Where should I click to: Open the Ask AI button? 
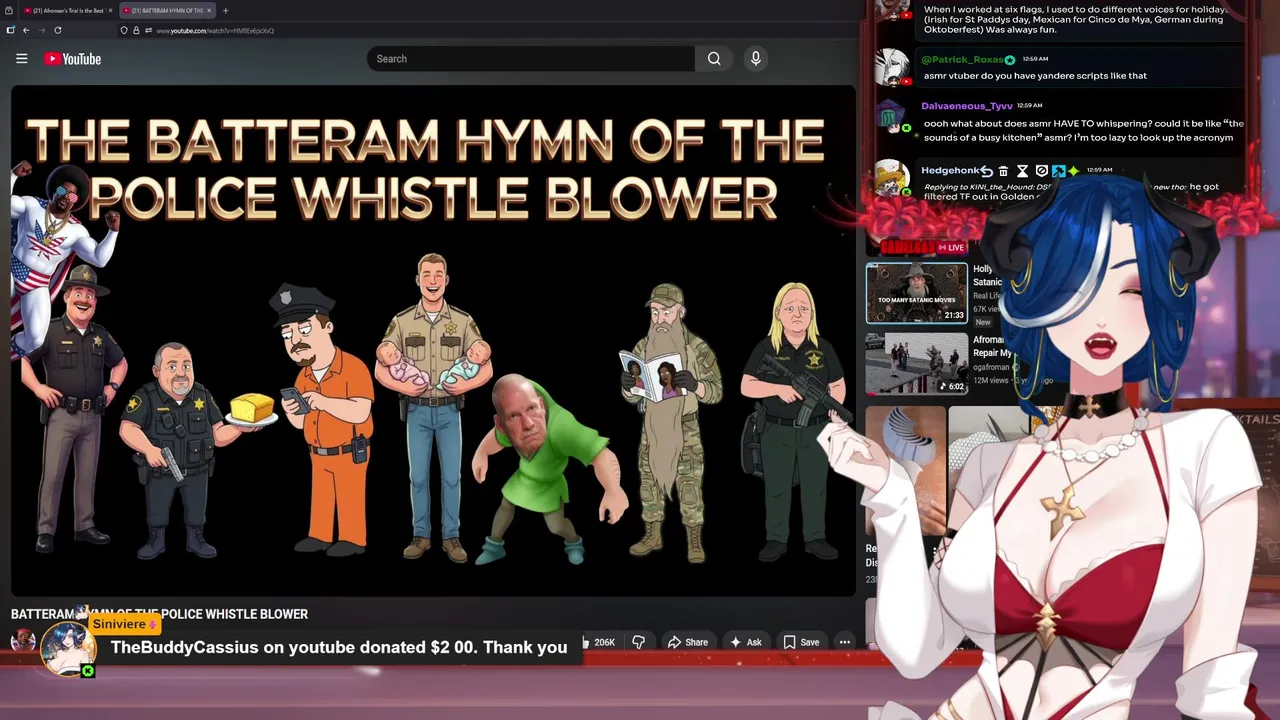(x=746, y=642)
